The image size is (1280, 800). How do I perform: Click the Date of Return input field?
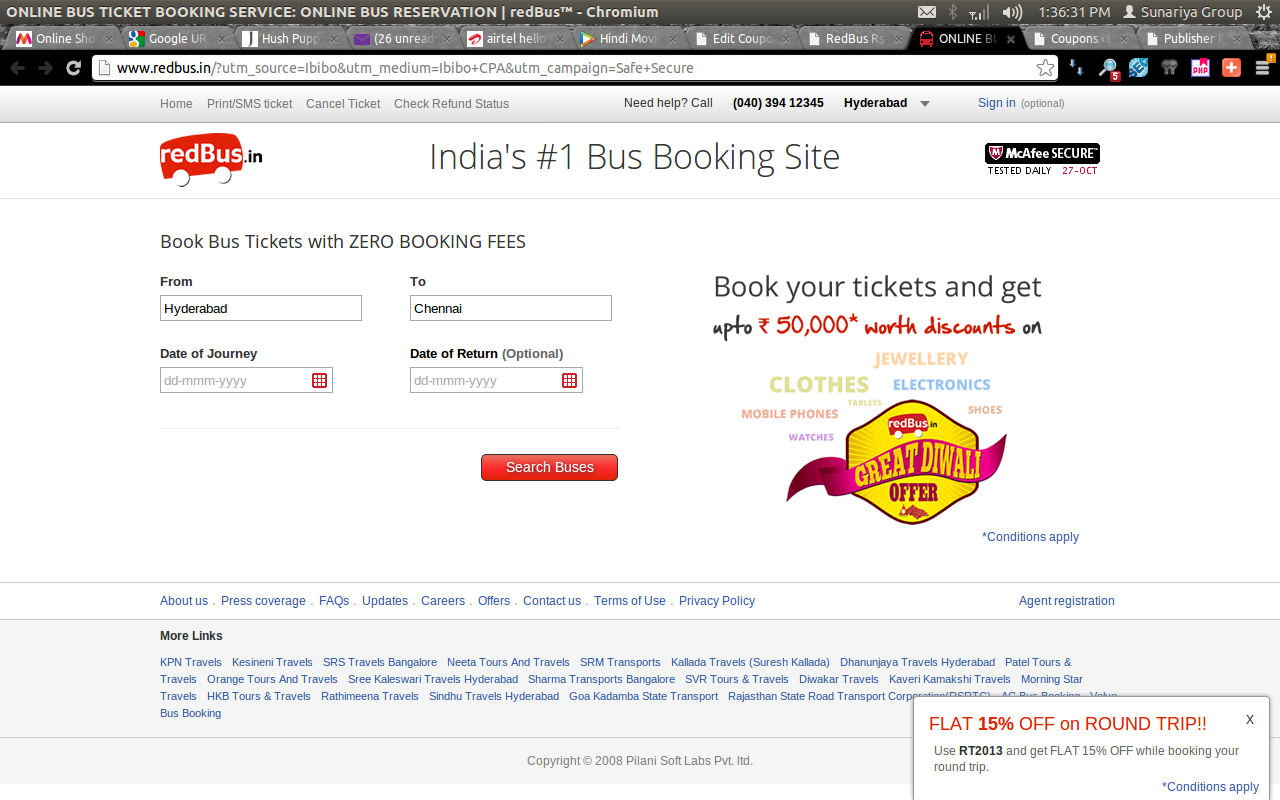point(496,380)
